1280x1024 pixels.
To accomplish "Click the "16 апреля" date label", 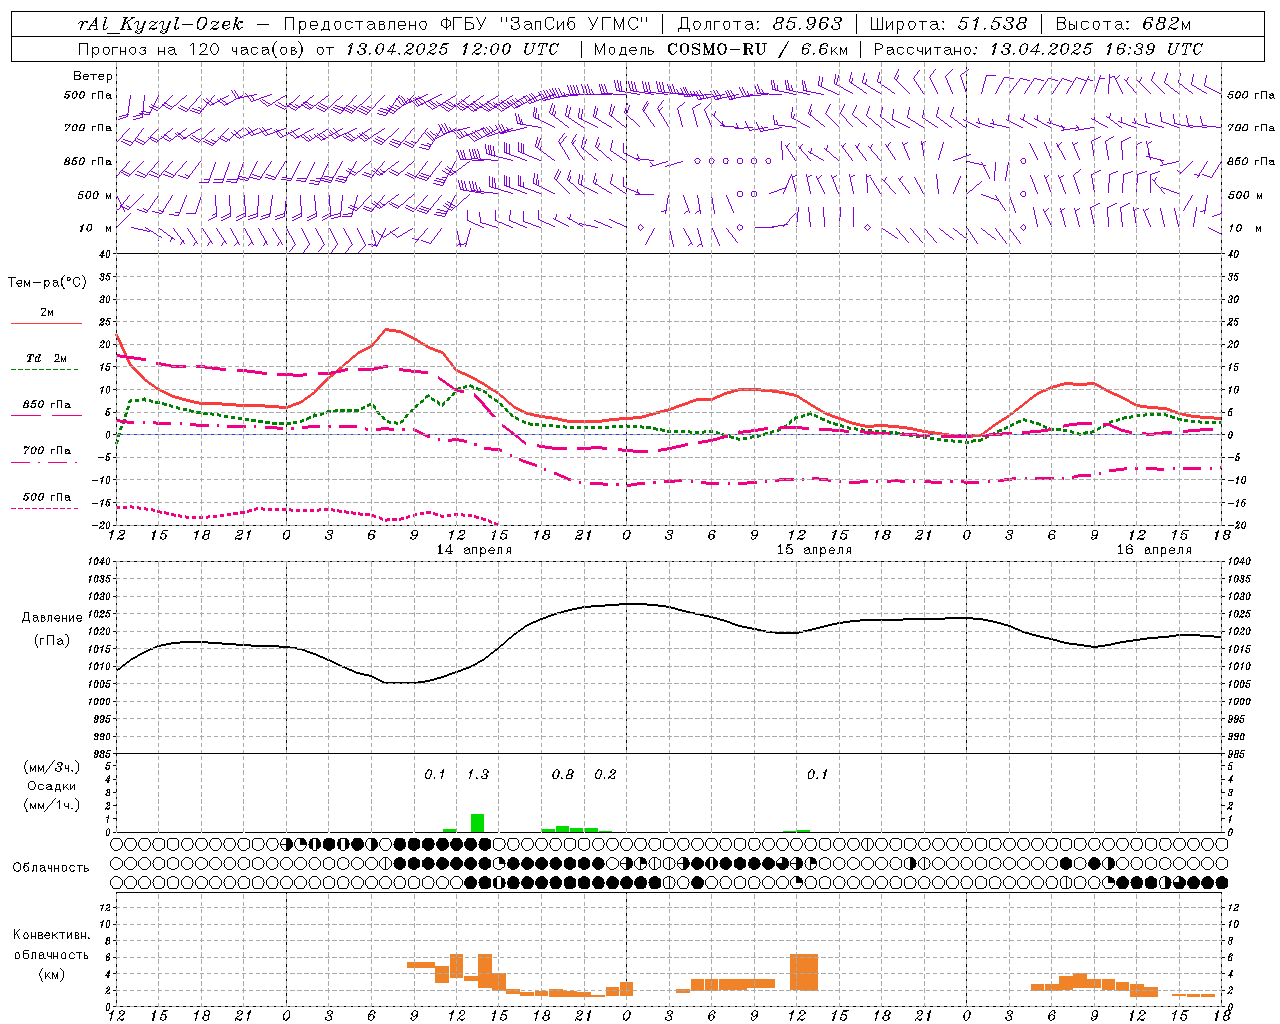I will (1154, 550).
